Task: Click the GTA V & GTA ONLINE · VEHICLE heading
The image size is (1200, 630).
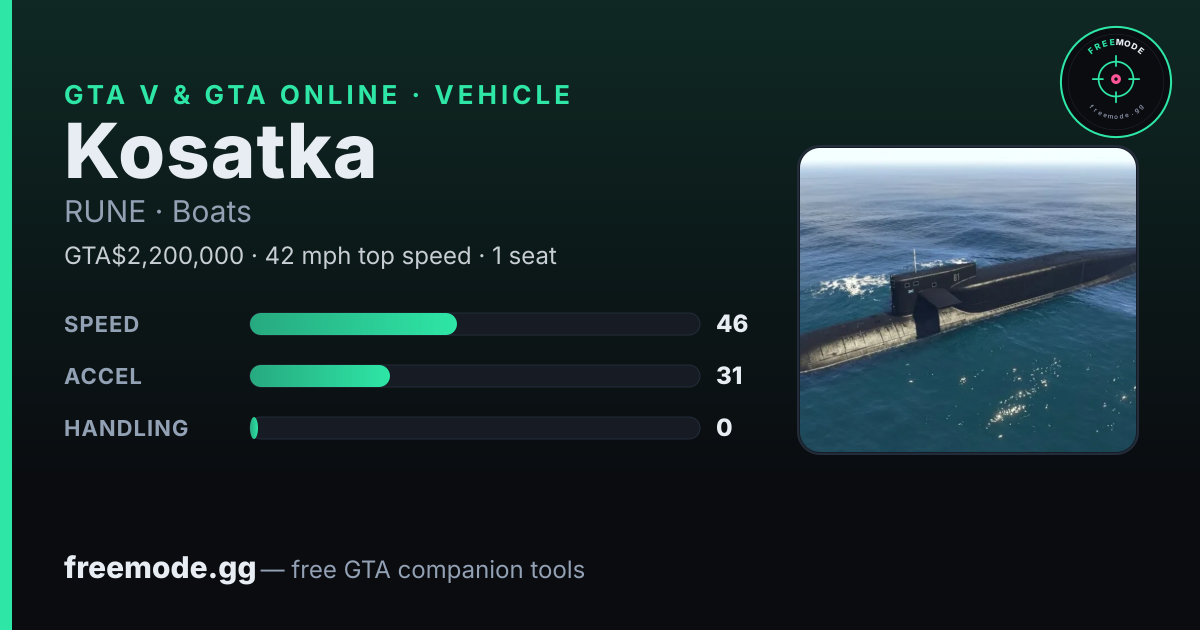Action: (318, 95)
